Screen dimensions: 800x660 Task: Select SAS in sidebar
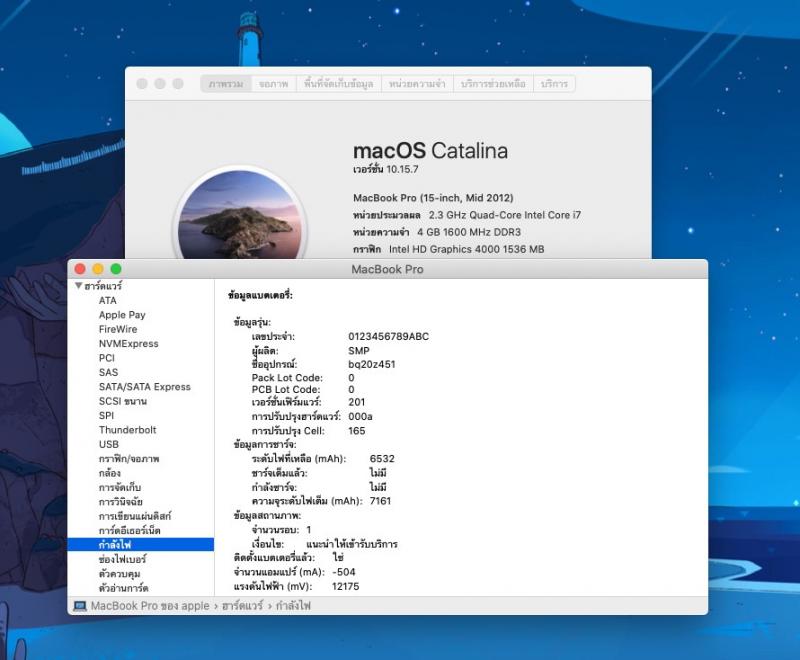coord(108,372)
